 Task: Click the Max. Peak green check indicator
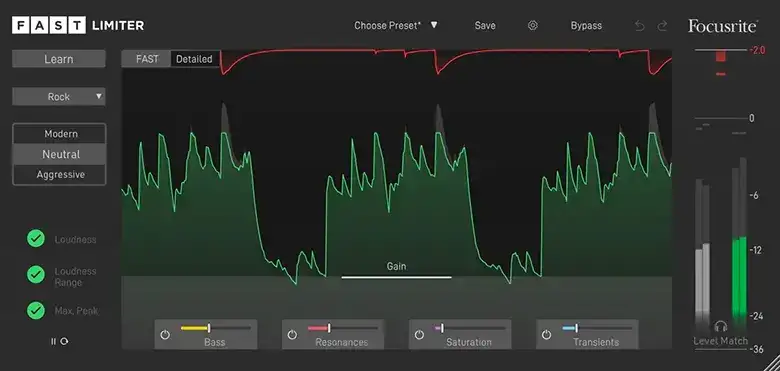tap(36, 310)
